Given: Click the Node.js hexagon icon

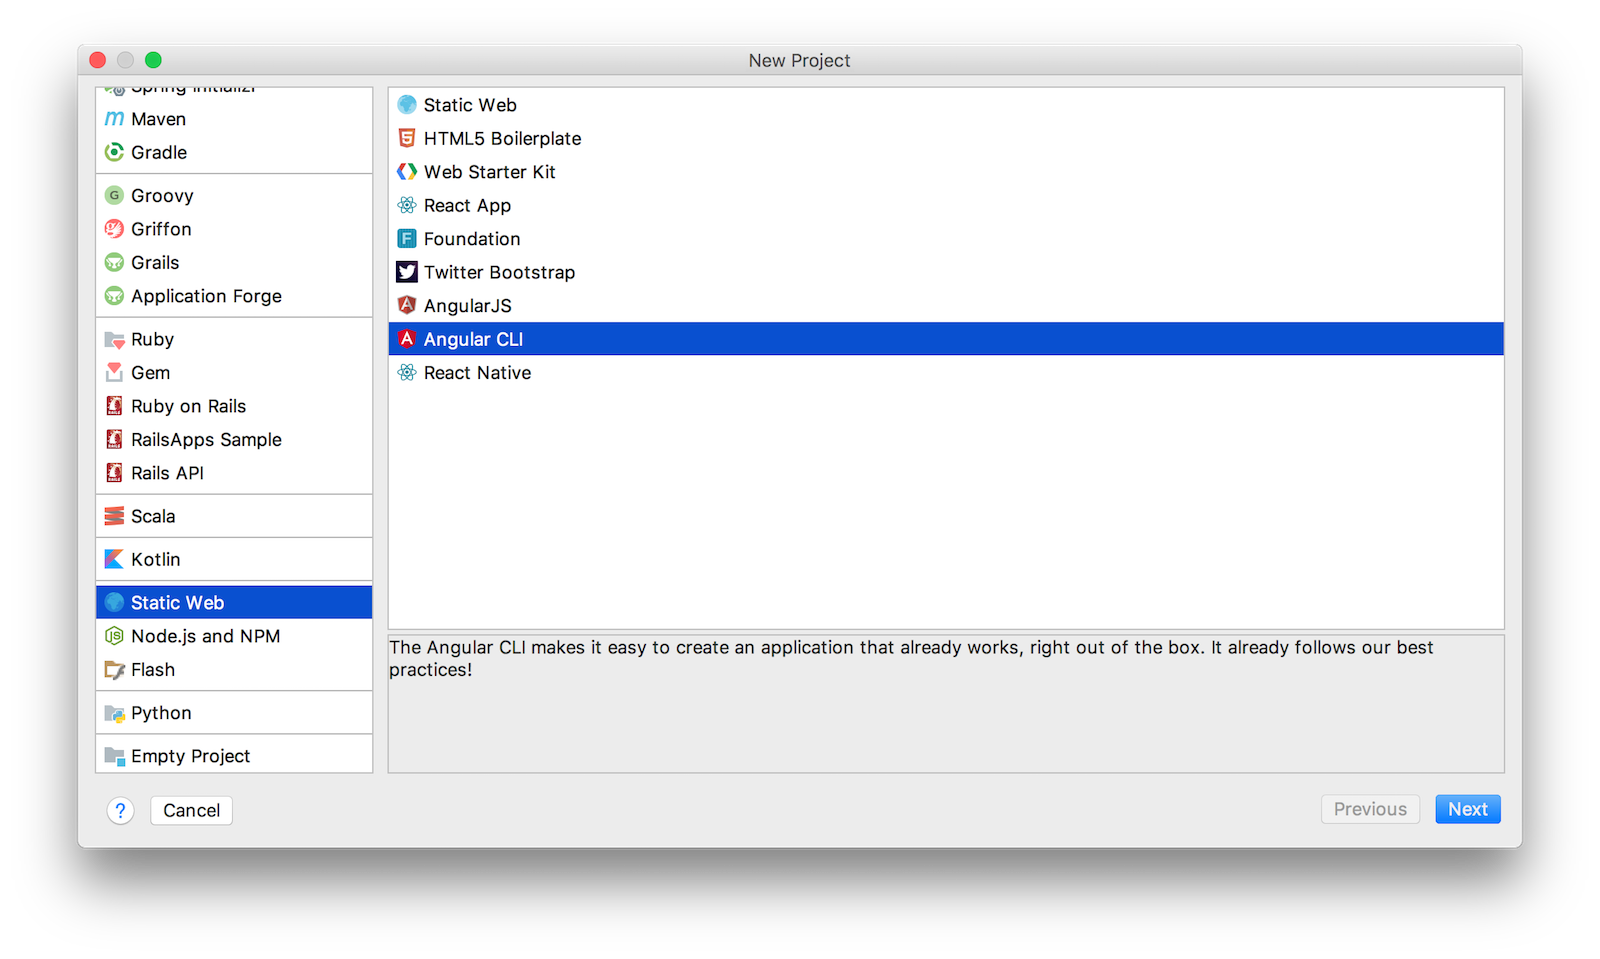Looking at the screenshot, I should tap(114, 636).
